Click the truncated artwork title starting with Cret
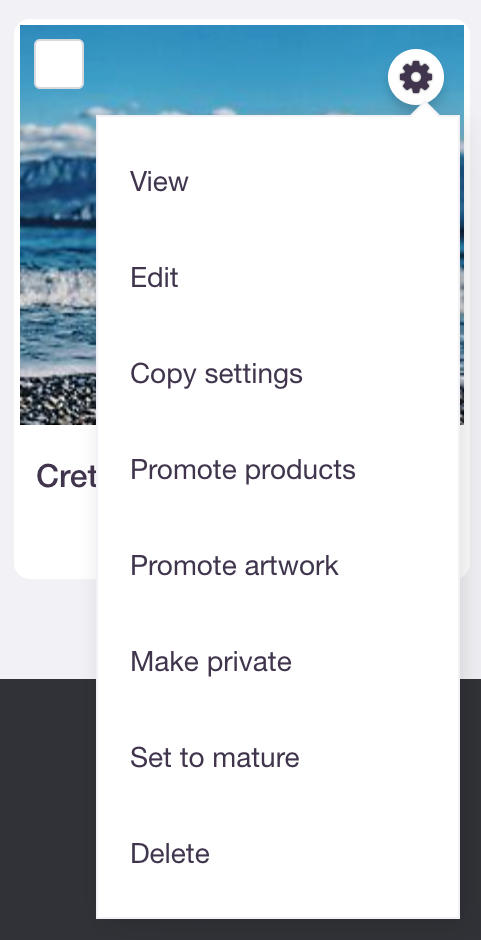 pos(66,477)
